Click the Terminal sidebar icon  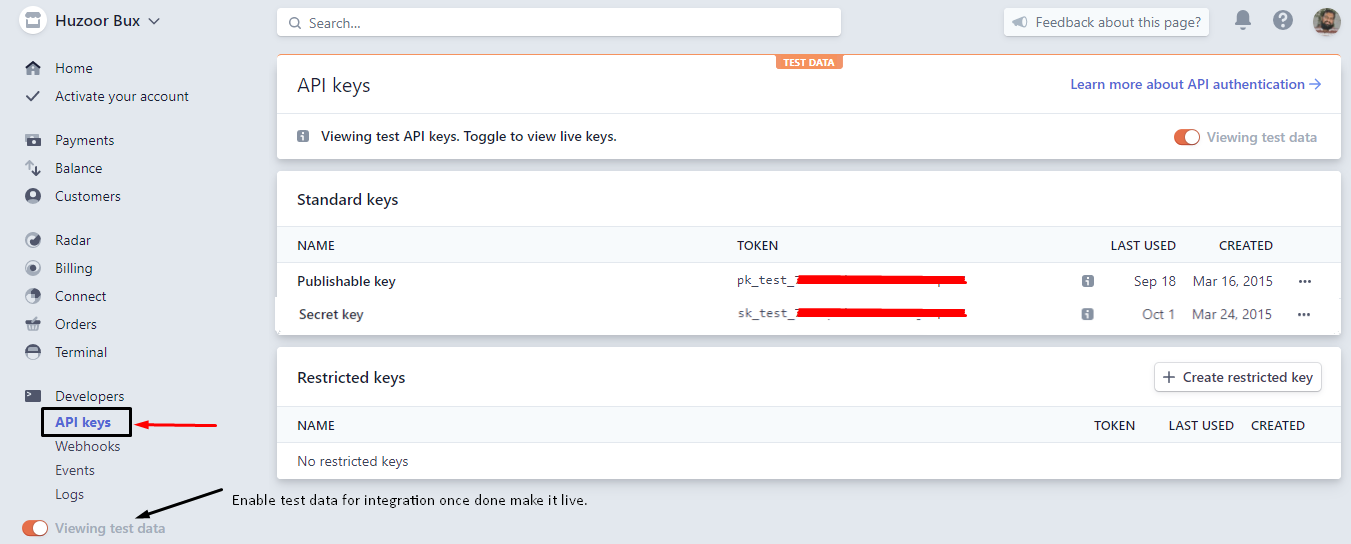(33, 352)
